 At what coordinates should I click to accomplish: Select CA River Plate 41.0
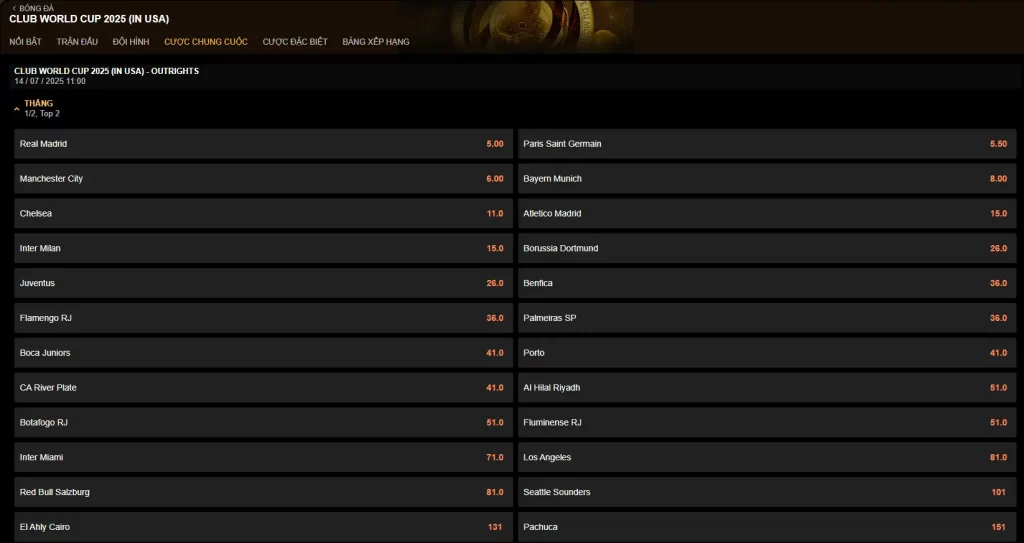pyautogui.click(x=263, y=387)
